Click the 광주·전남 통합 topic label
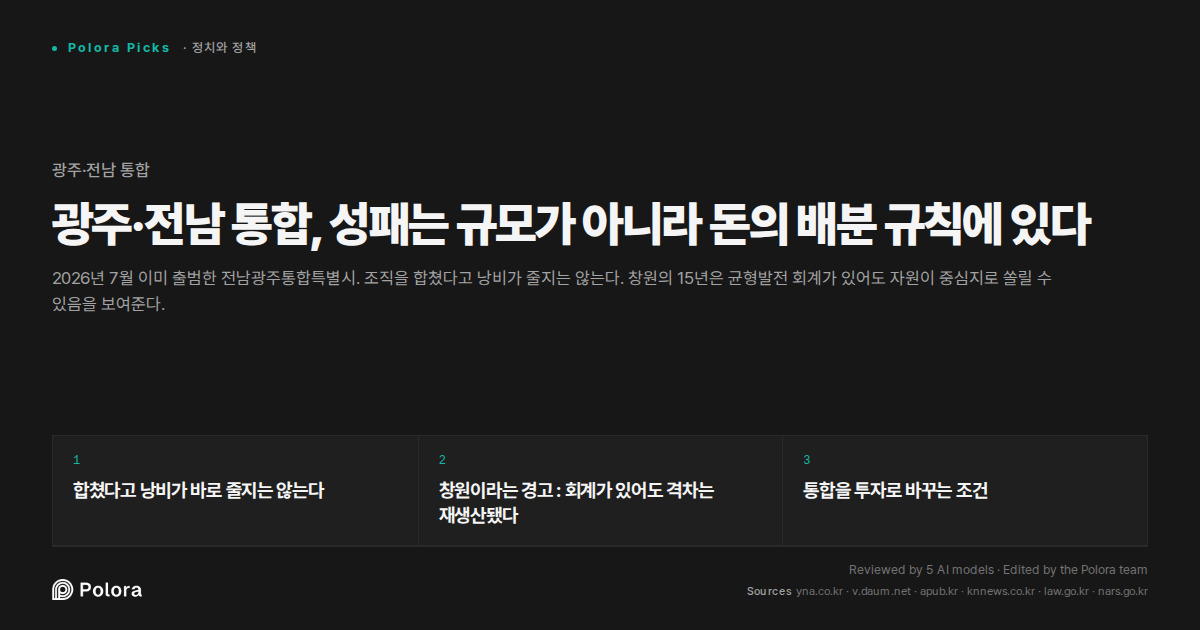Screen dimensions: 1200x630 pyautogui.click(x=101, y=170)
